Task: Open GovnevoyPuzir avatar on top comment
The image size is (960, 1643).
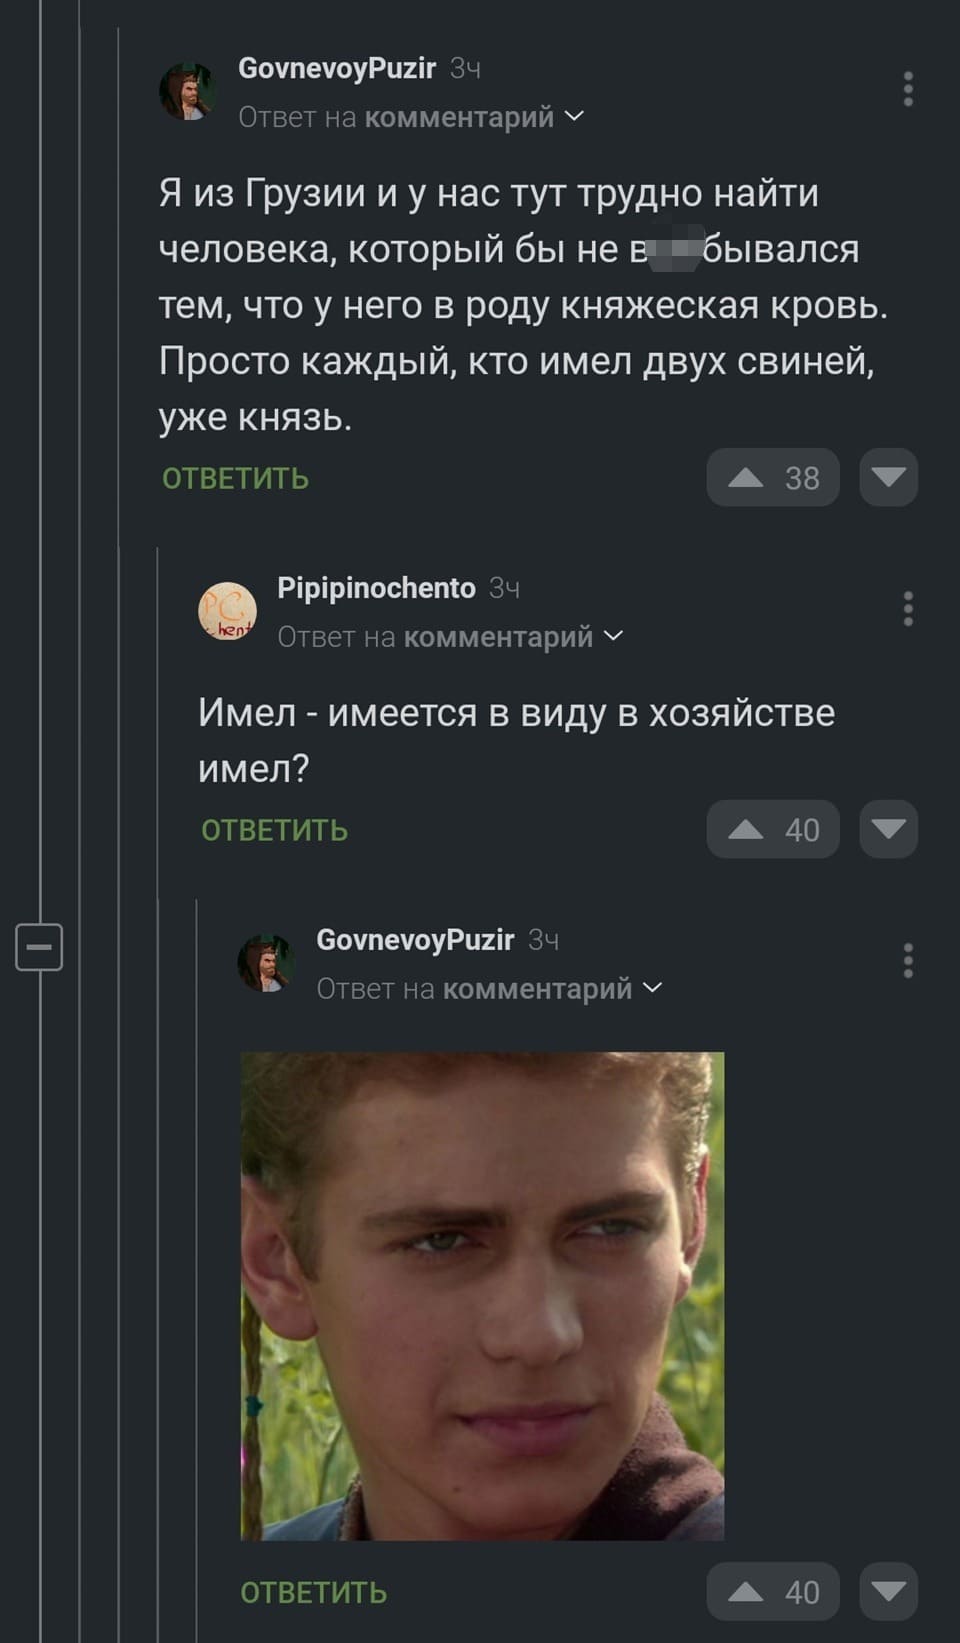Action: pos(188,91)
